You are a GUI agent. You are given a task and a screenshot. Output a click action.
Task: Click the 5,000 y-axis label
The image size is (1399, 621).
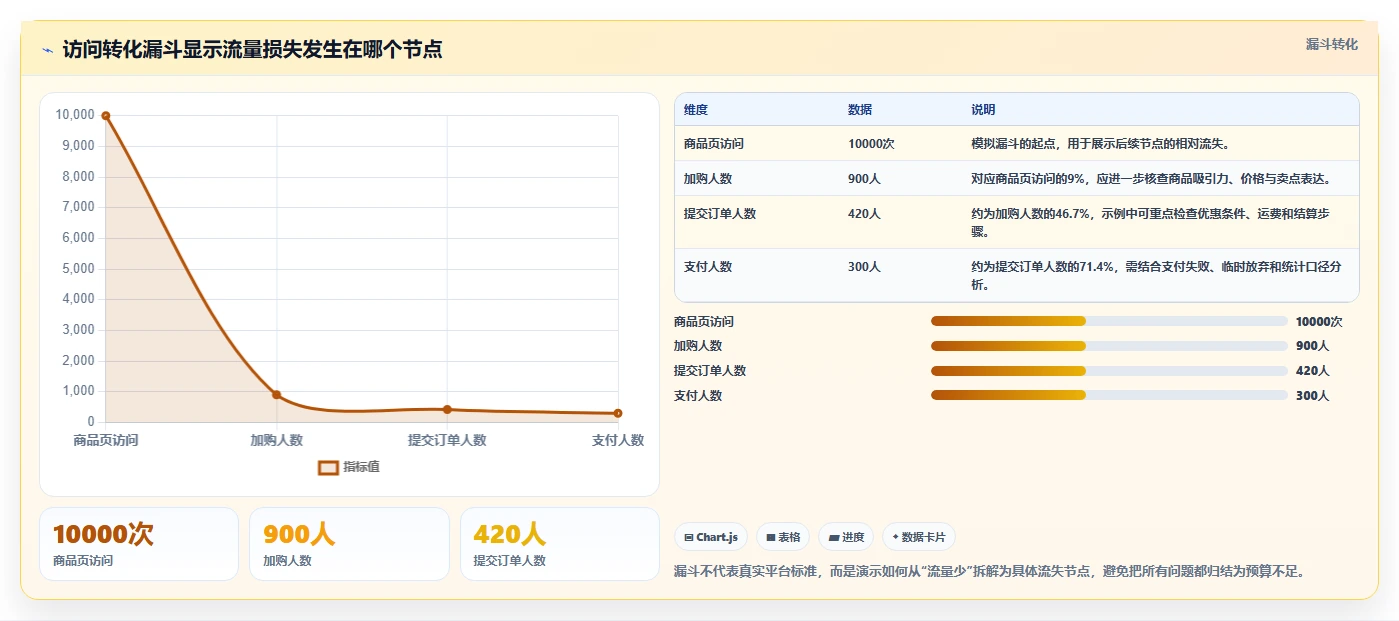(78, 268)
